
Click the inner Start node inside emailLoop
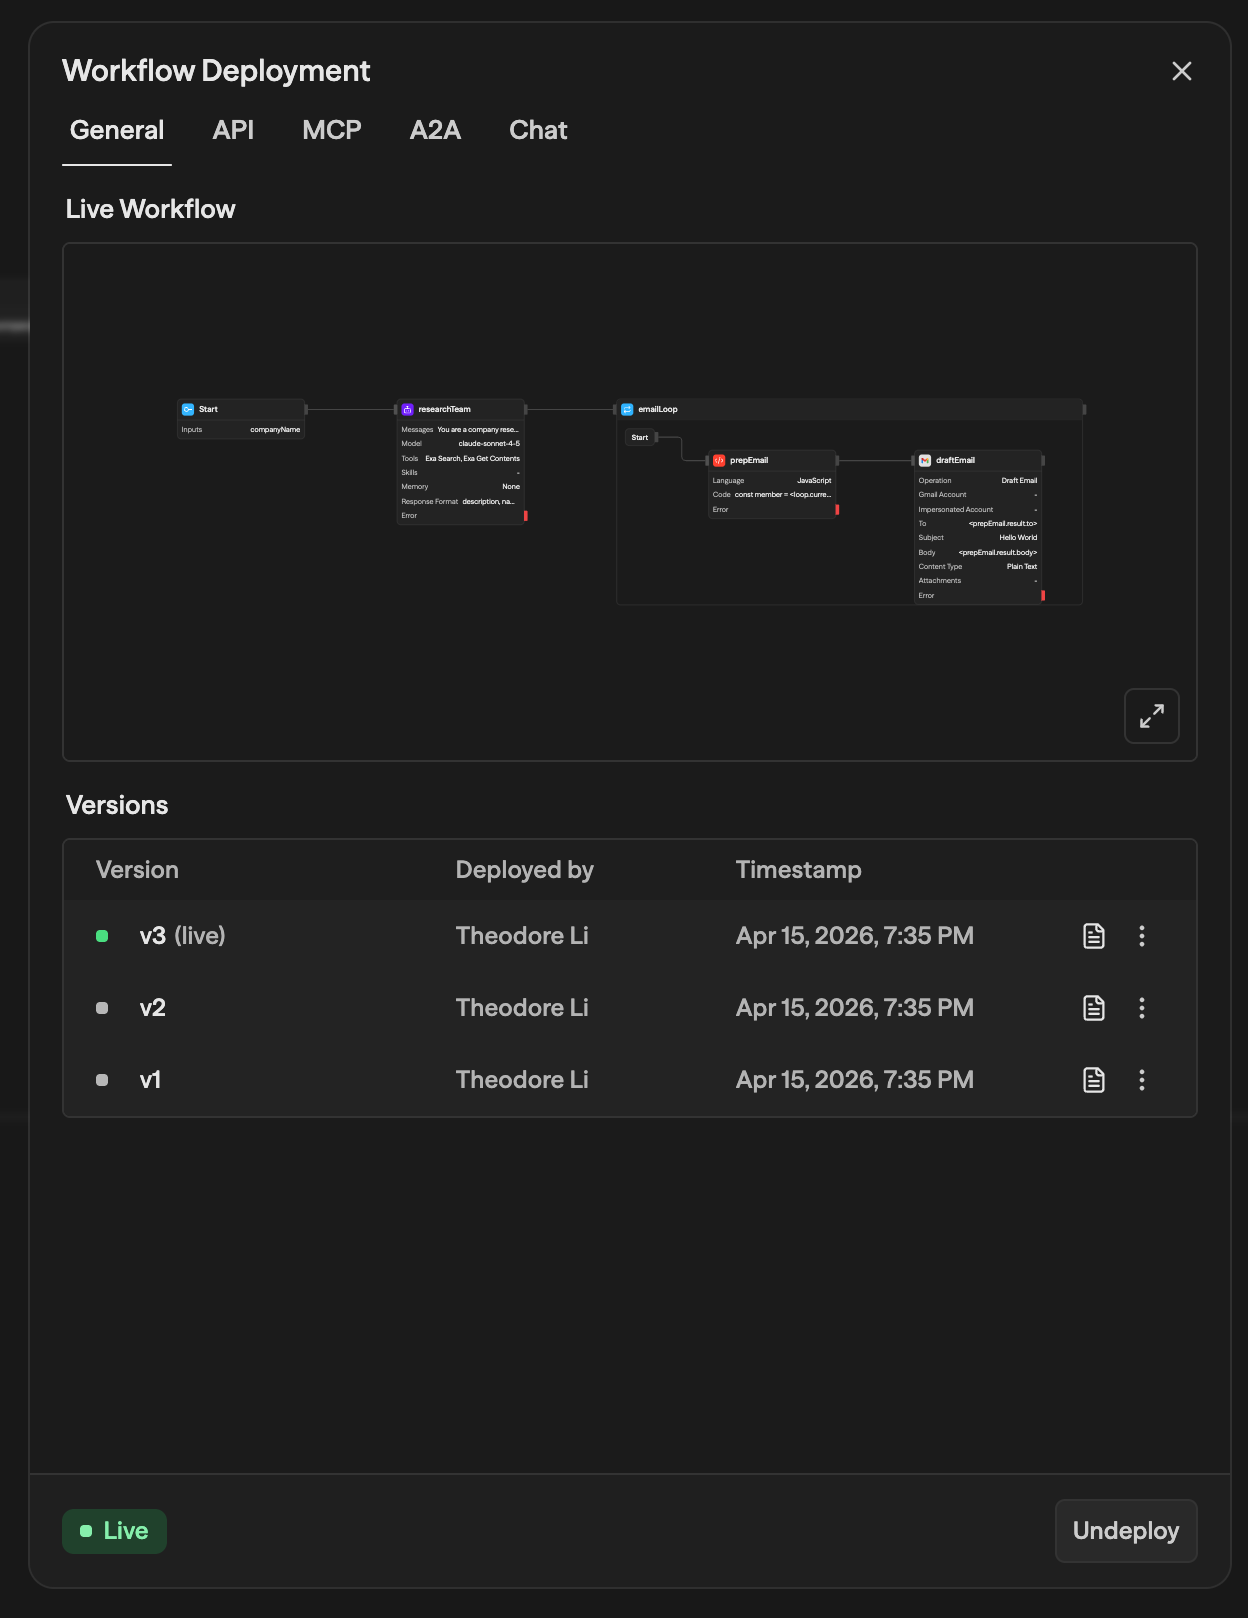(640, 437)
